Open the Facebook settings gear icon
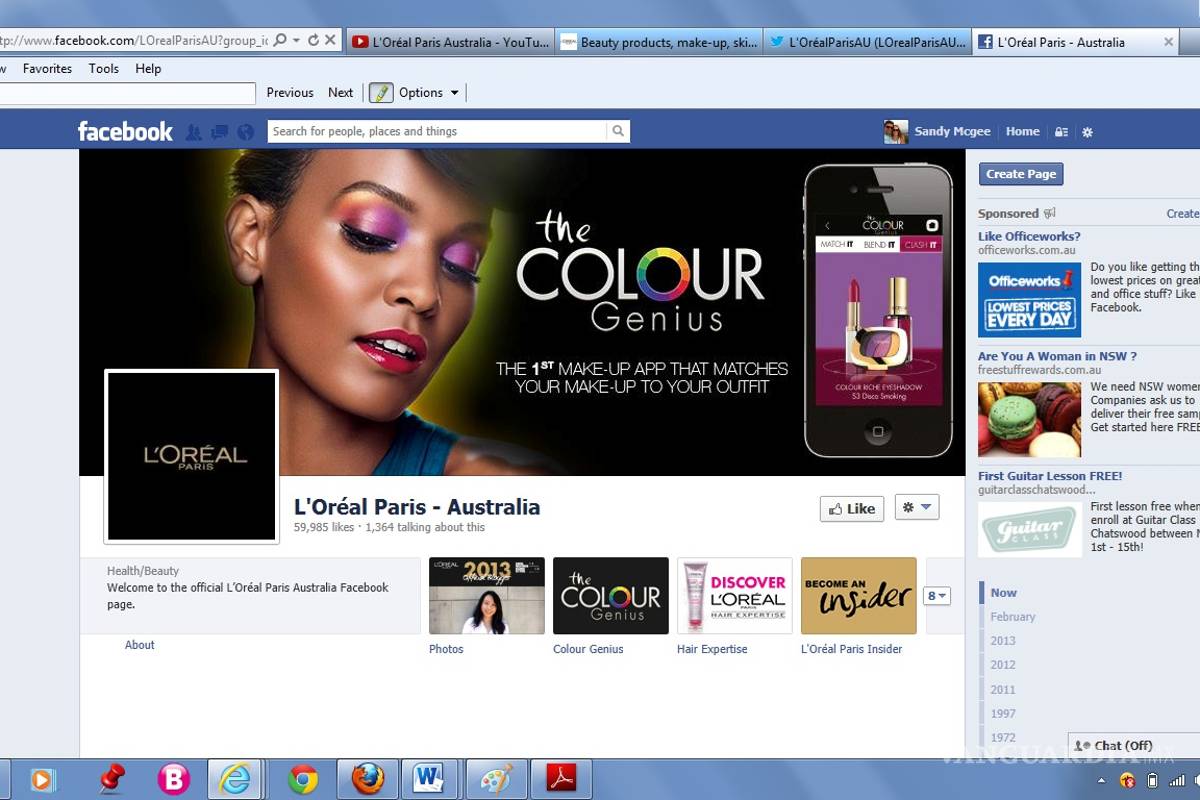 1087,132
